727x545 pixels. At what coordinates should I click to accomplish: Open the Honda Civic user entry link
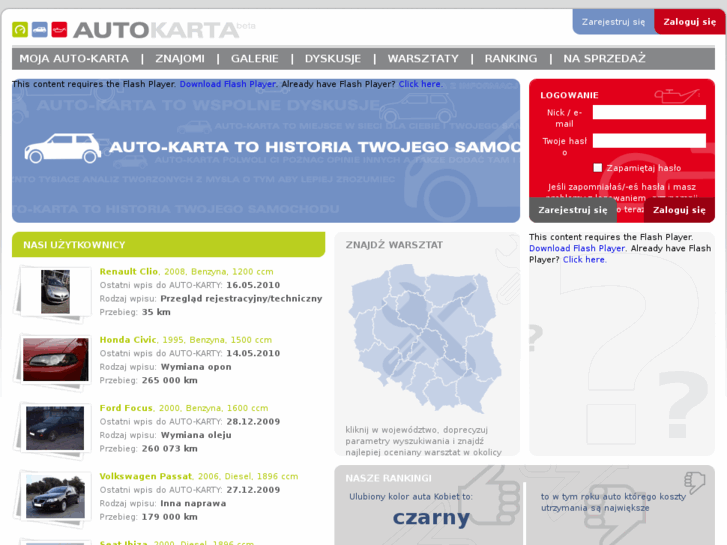(x=128, y=340)
